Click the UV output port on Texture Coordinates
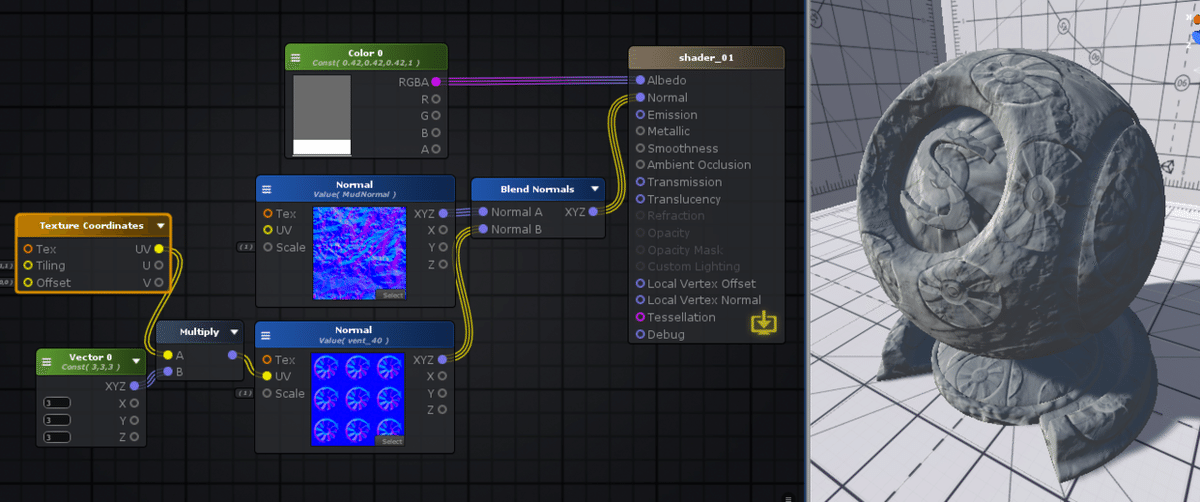Screen dimensions: 1200x502 158,249
